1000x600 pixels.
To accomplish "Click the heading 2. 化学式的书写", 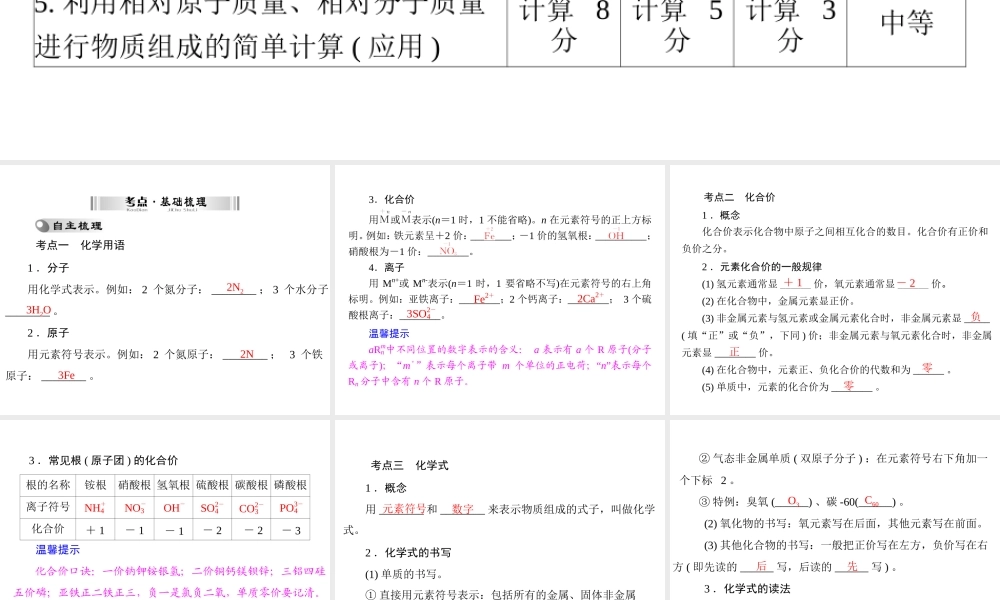I will click(x=408, y=552).
